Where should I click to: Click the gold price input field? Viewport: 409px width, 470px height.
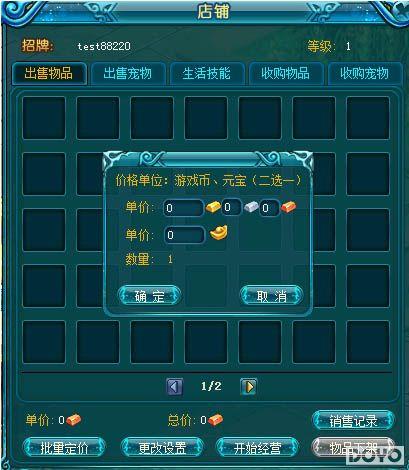click(x=183, y=208)
